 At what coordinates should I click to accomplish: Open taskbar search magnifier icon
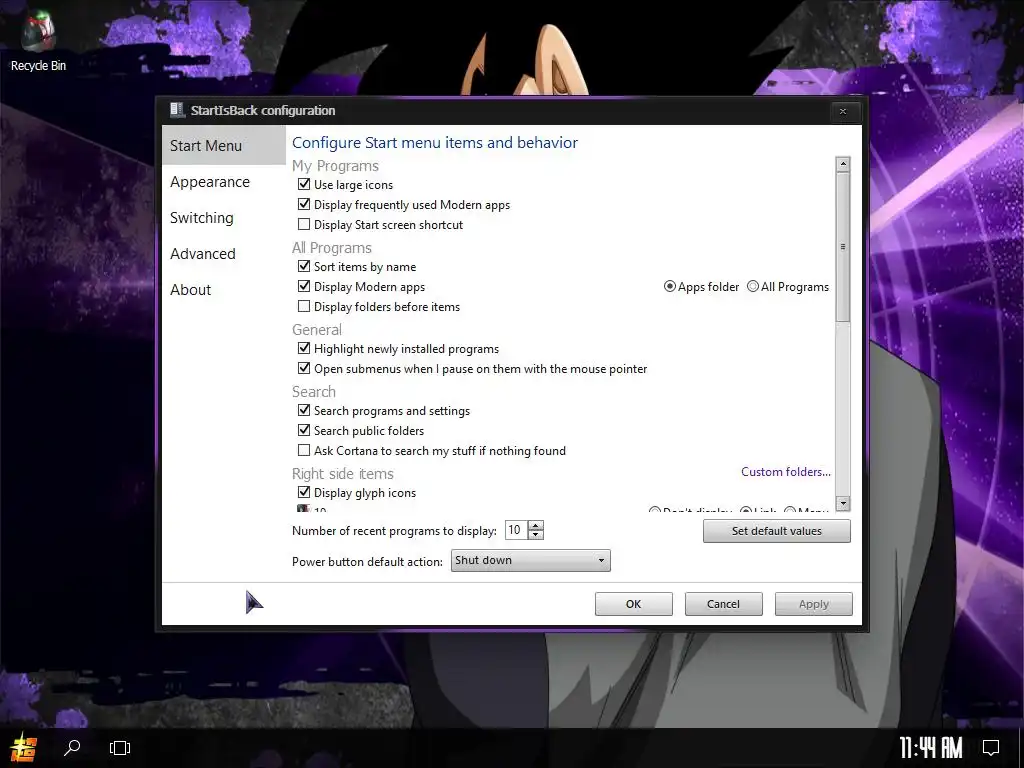(x=72, y=747)
